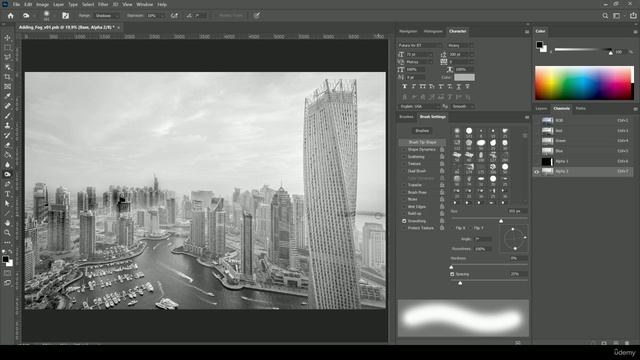Show the RGB channel visibility

tap(537, 120)
